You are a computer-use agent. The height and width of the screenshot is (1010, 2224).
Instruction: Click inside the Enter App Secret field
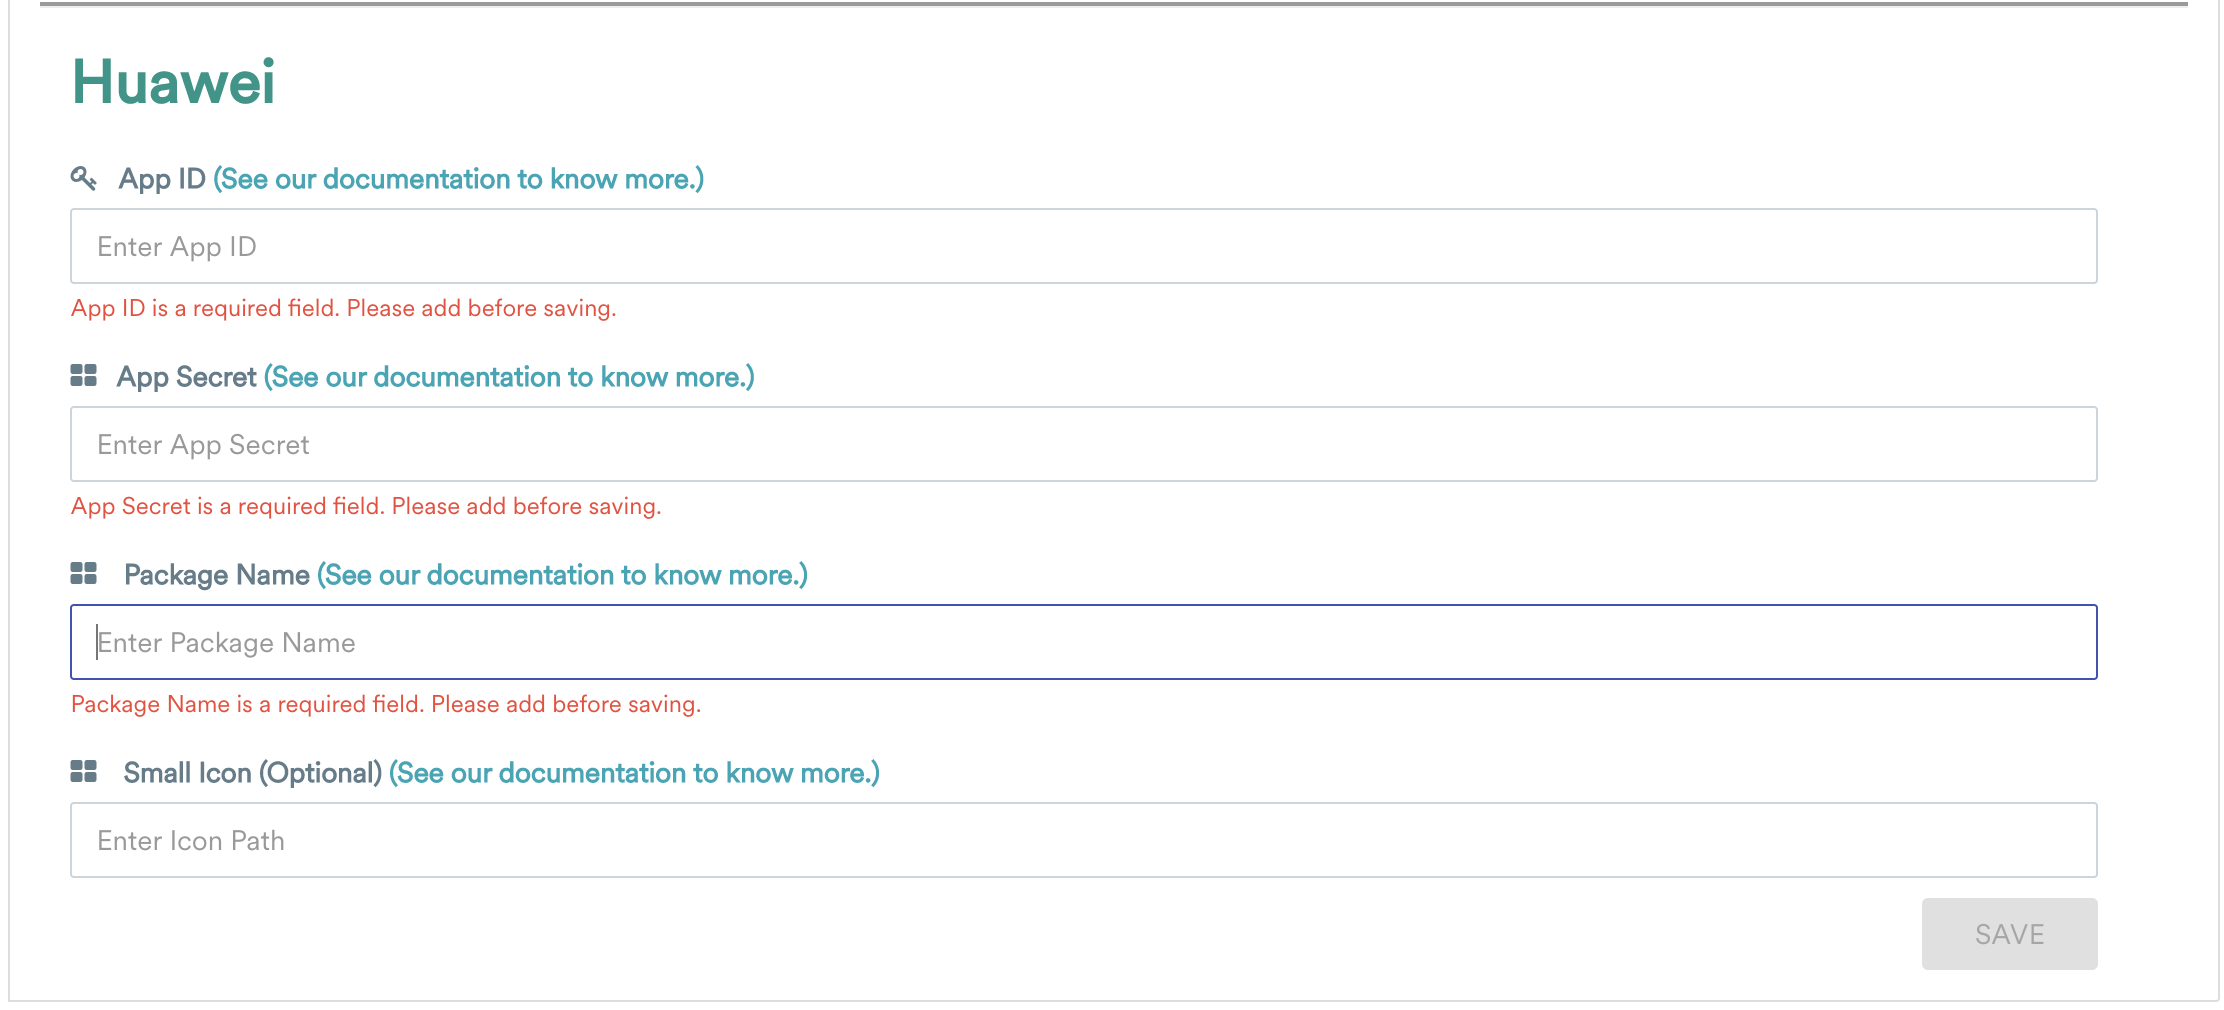(1083, 444)
